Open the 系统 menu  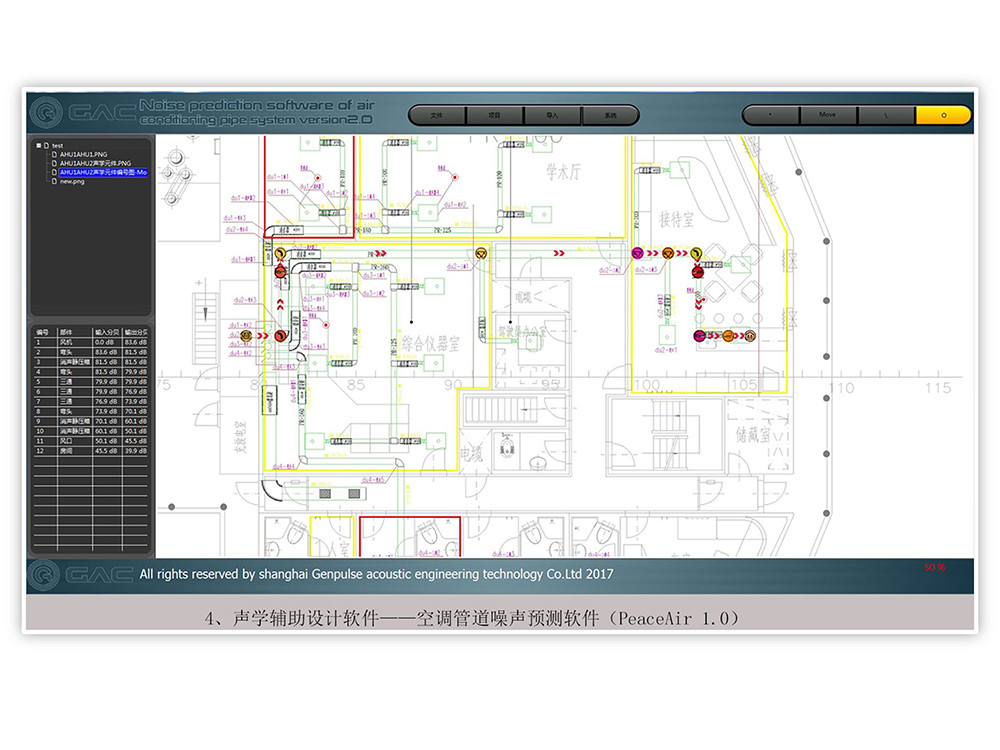(x=610, y=115)
